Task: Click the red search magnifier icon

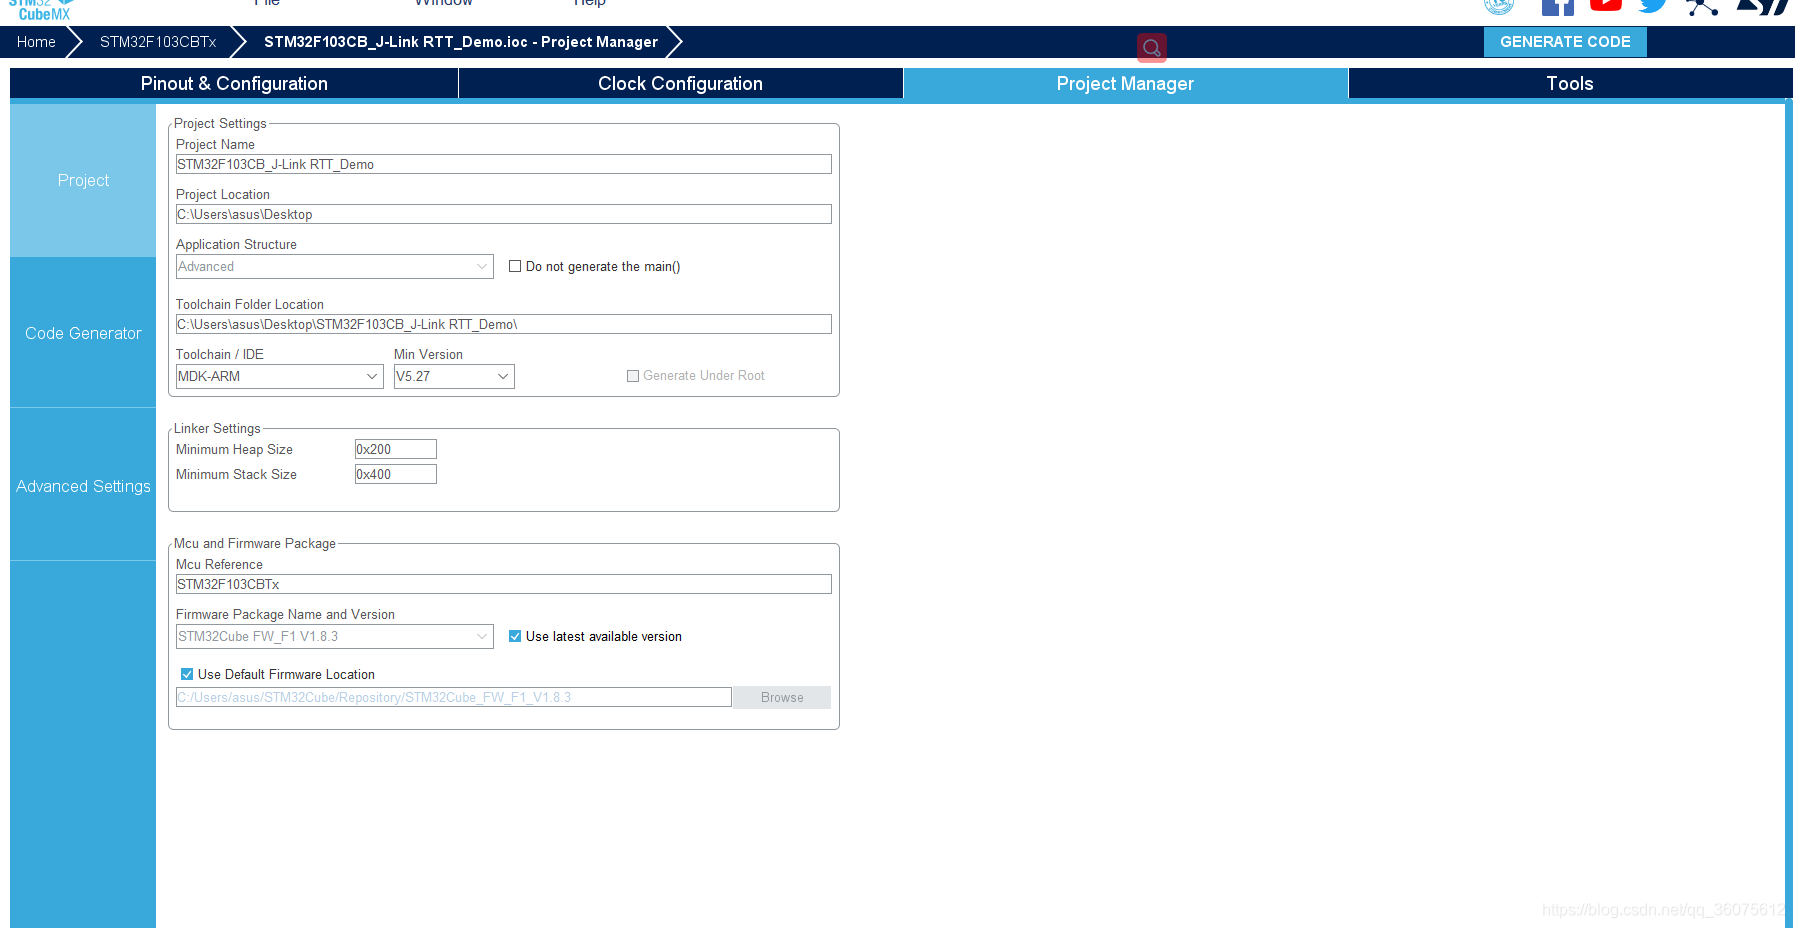Action: pos(1152,47)
